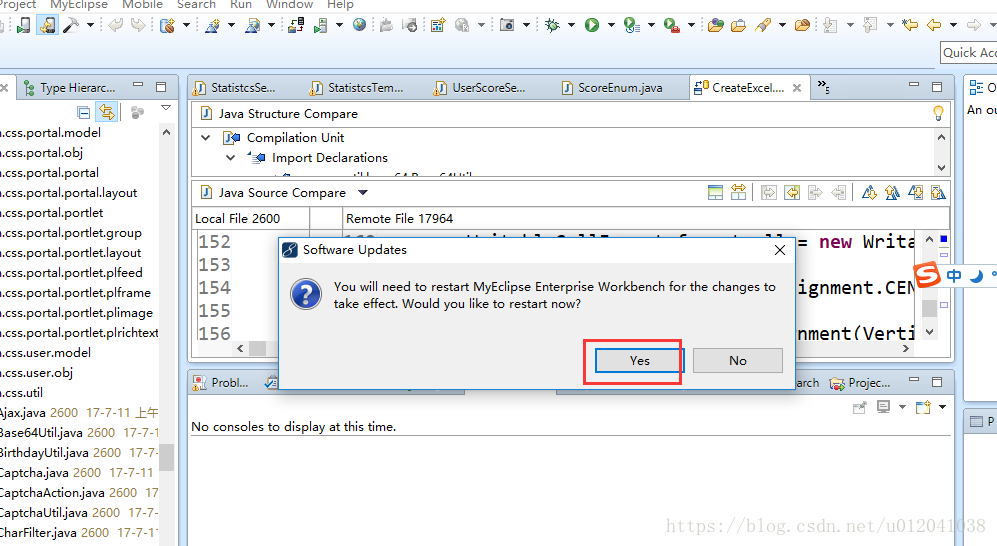The width and height of the screenshot is (997, 546).
Task: Open the Problems view tab
Action: [x=221, y=383]
